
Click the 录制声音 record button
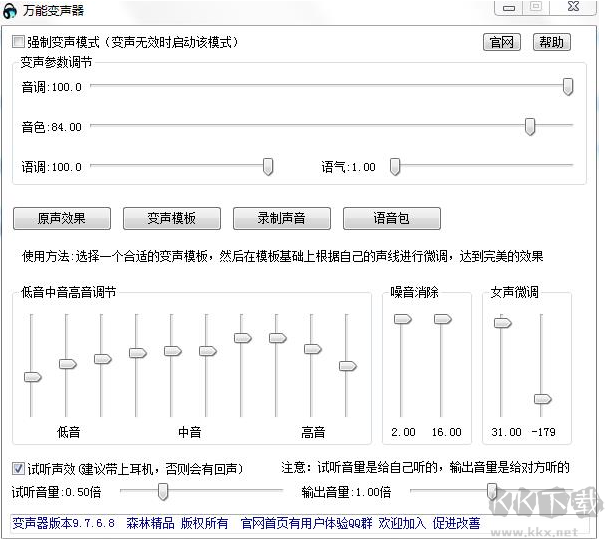click(x=282, y=218)
